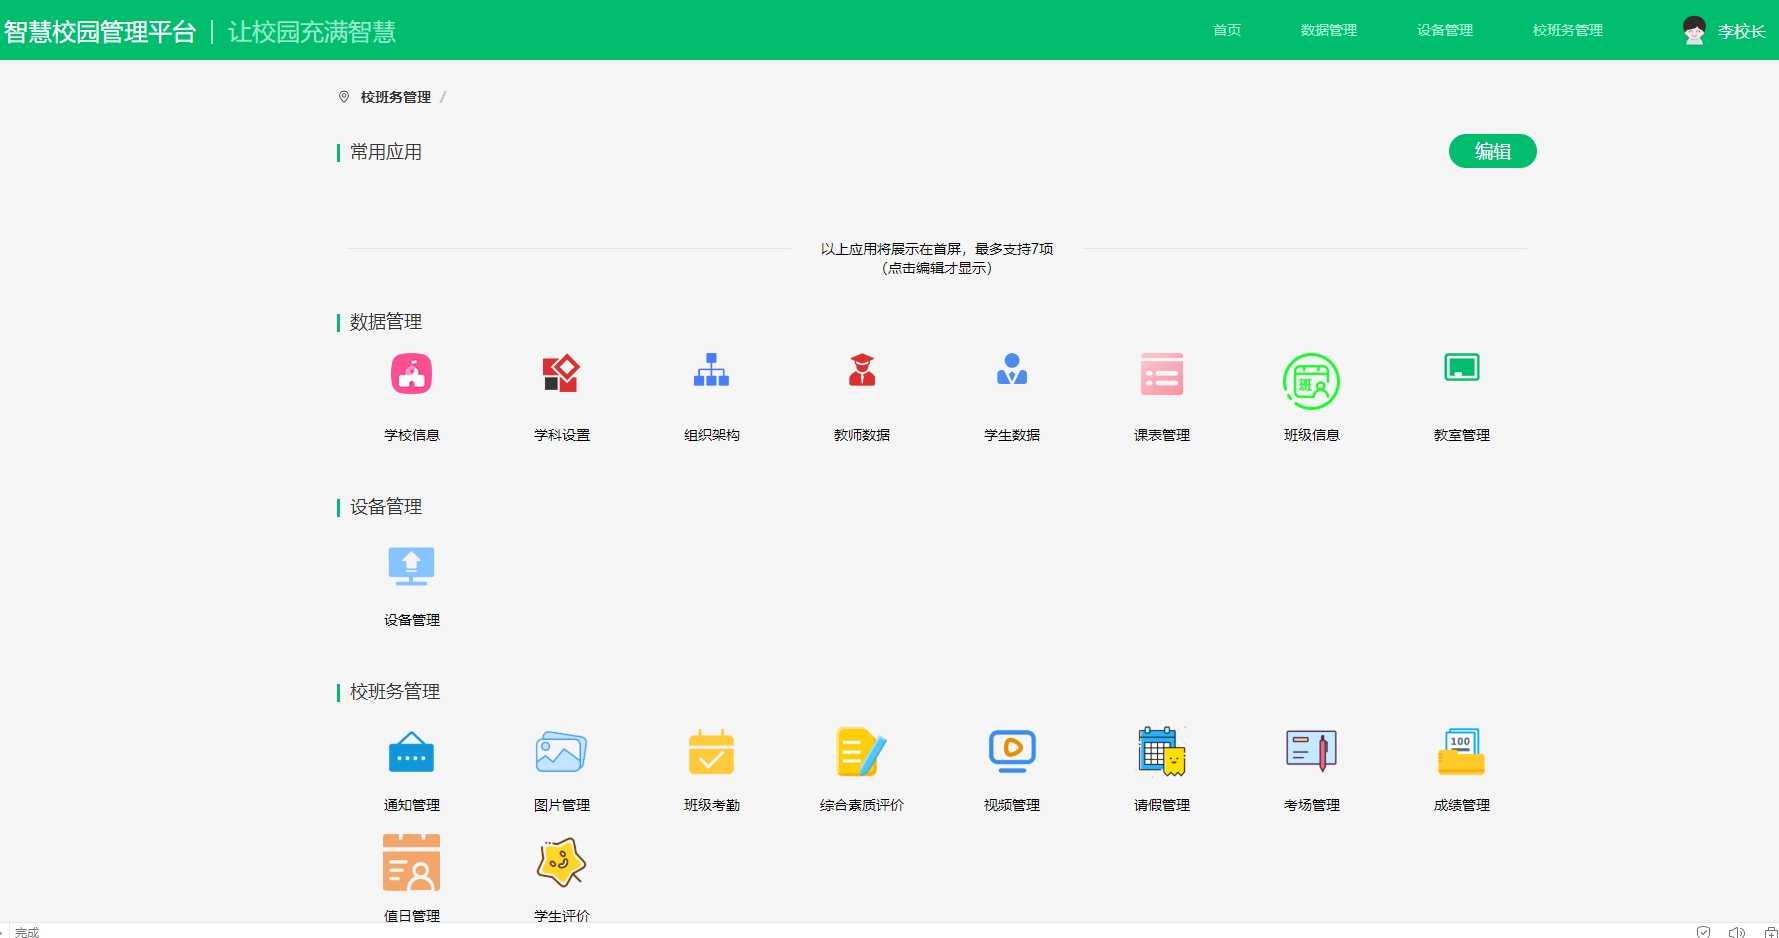Click the 班级考勤 label
Screen dimensions: 1779x938
[712, 805]
